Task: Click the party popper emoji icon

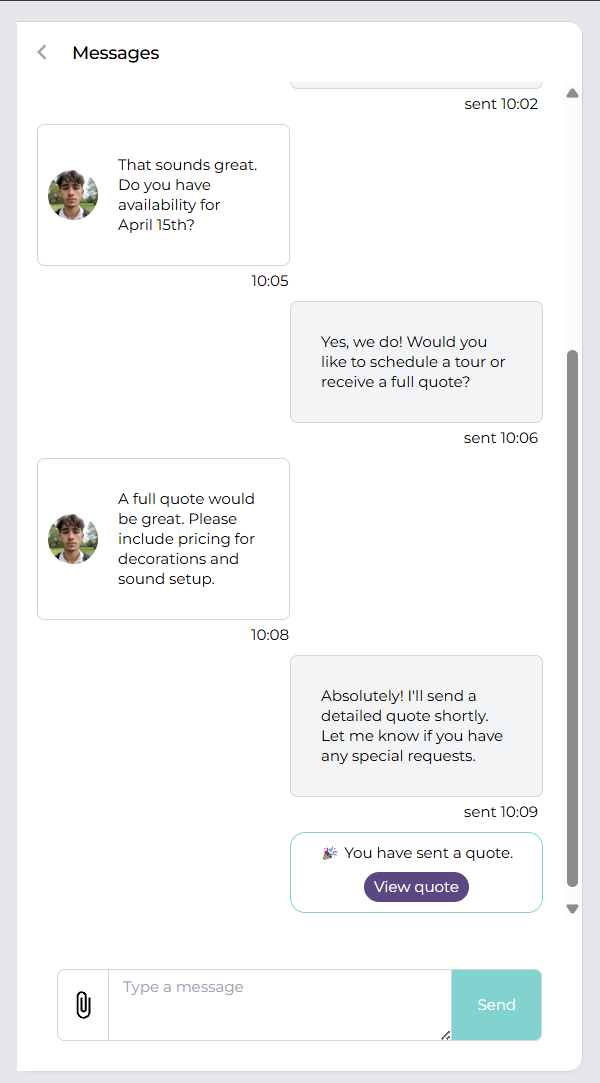Action: 329,853
